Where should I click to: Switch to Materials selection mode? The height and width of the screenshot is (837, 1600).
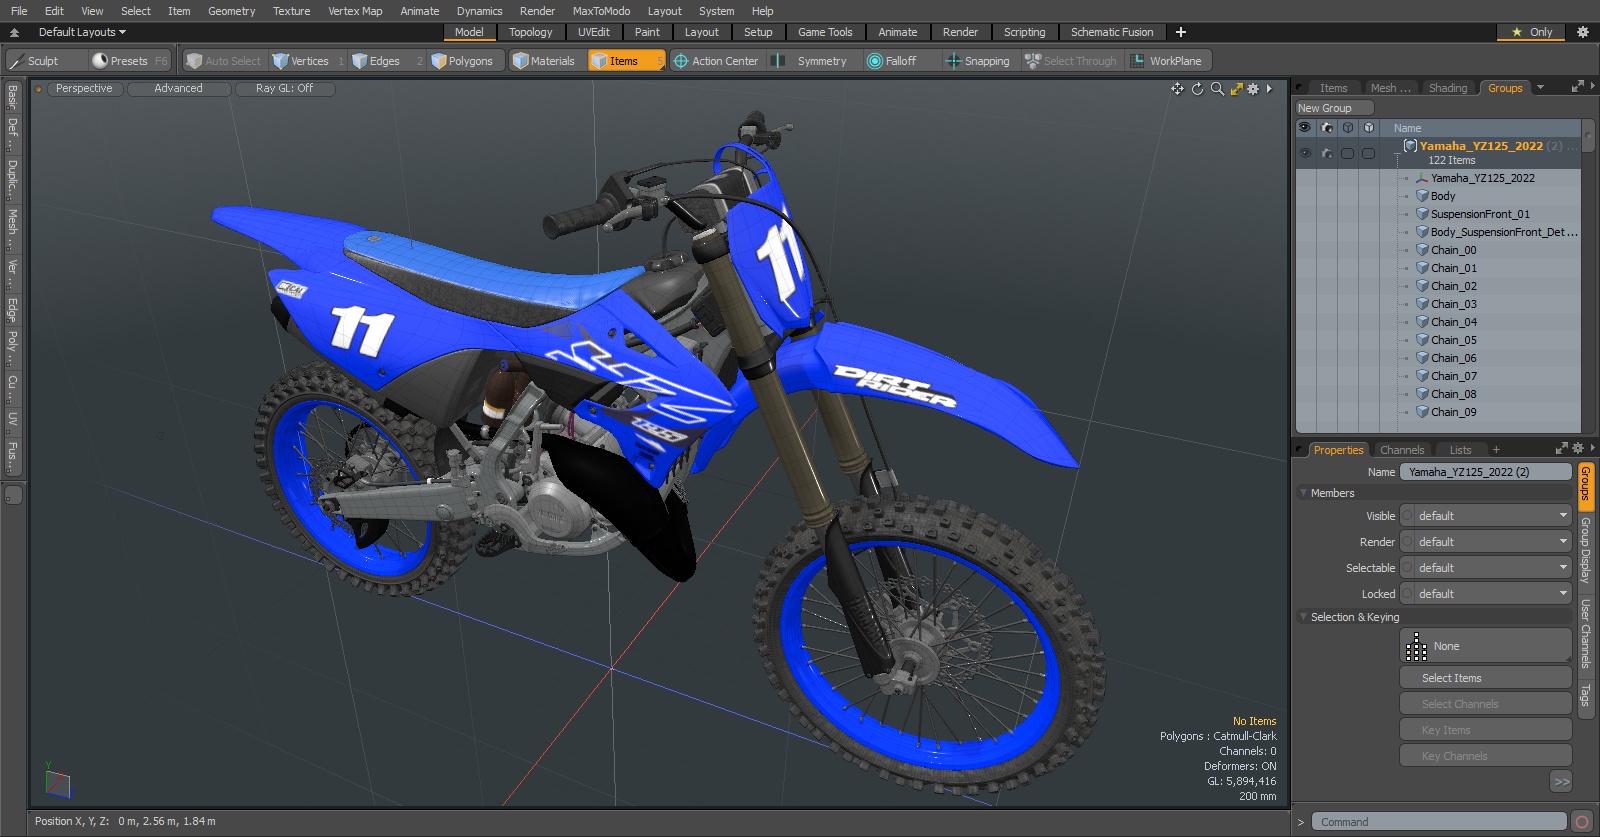point(545,61)
